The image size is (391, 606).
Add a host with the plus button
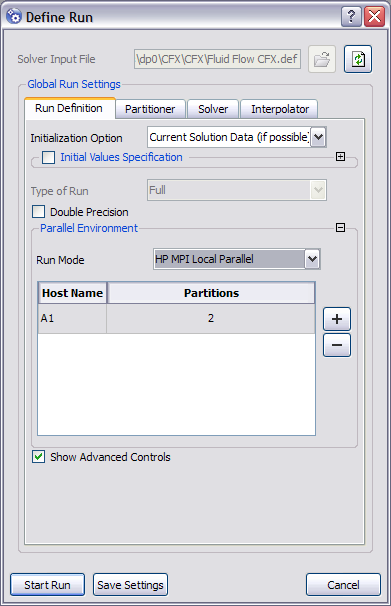[x=337, y=319]
